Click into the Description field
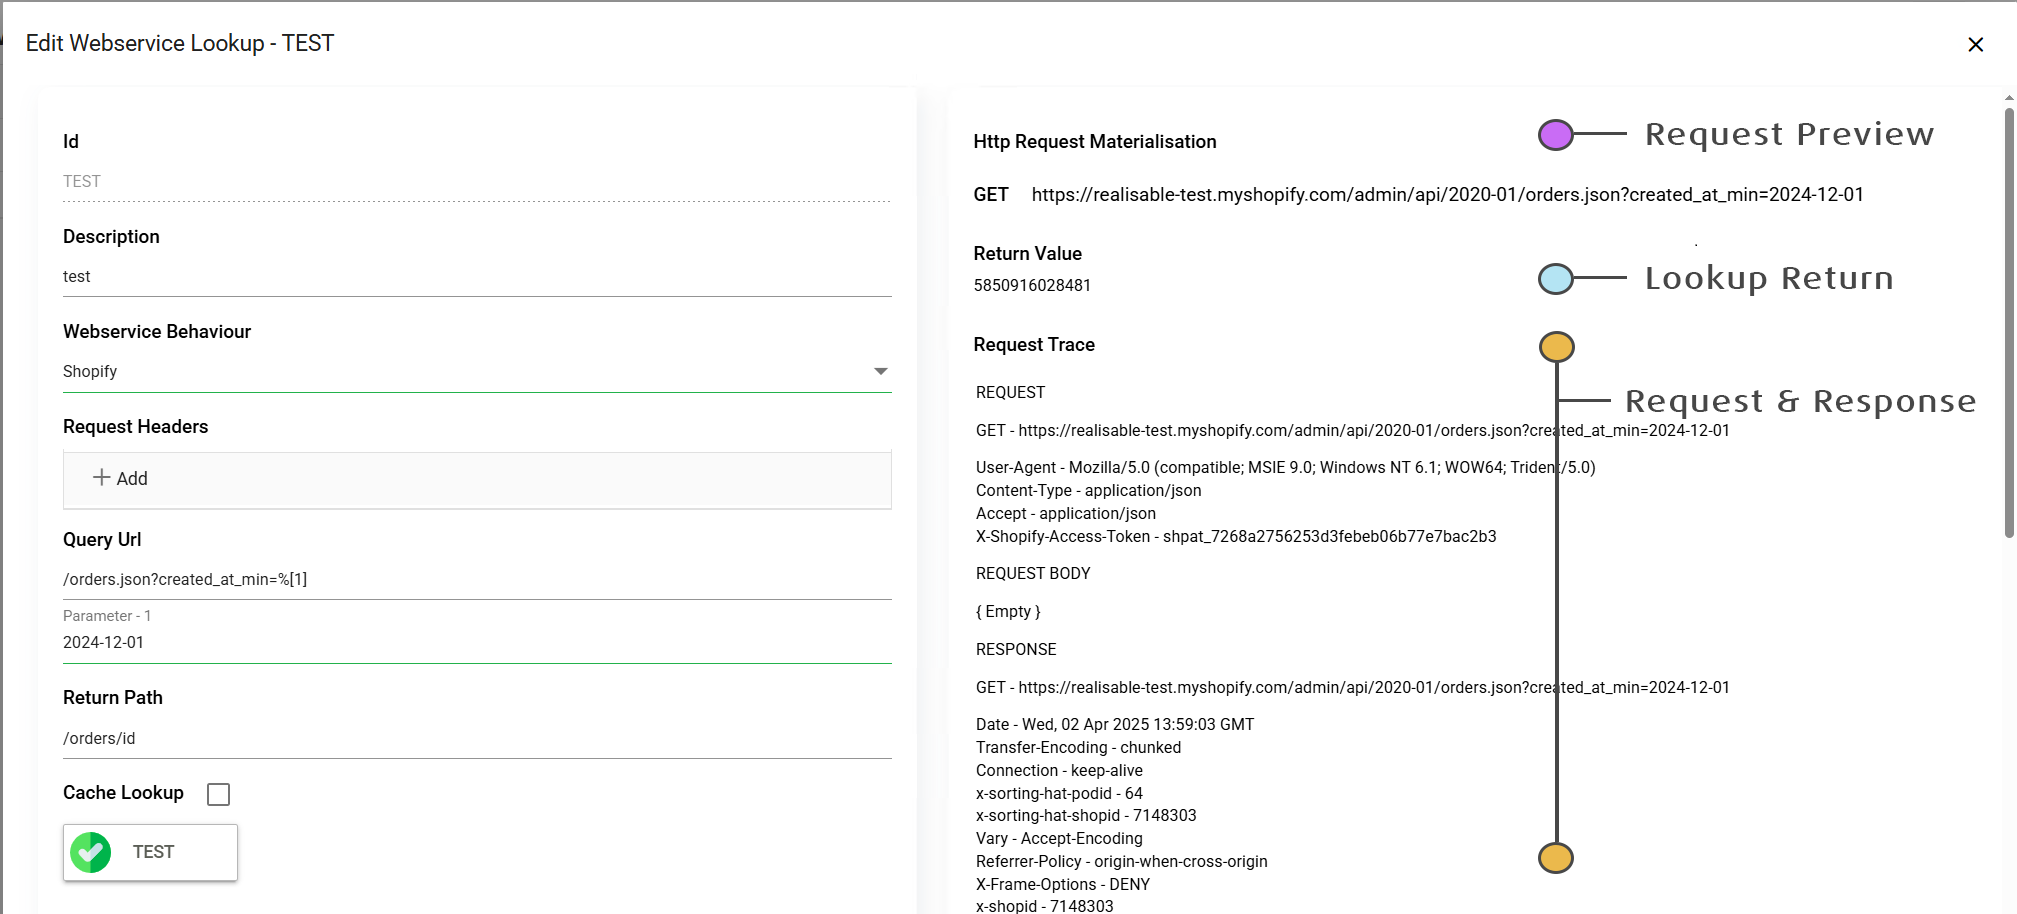This screenshot has width=2017, height=914. tap(476, 277)
